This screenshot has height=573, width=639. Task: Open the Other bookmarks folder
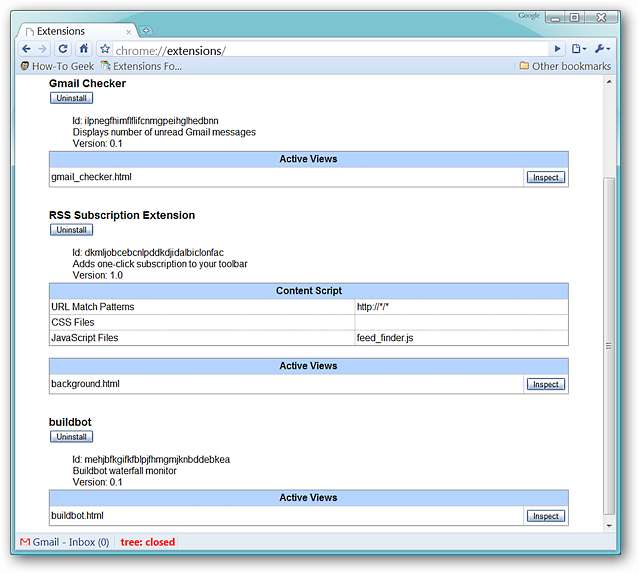click(x=564, y=66)
